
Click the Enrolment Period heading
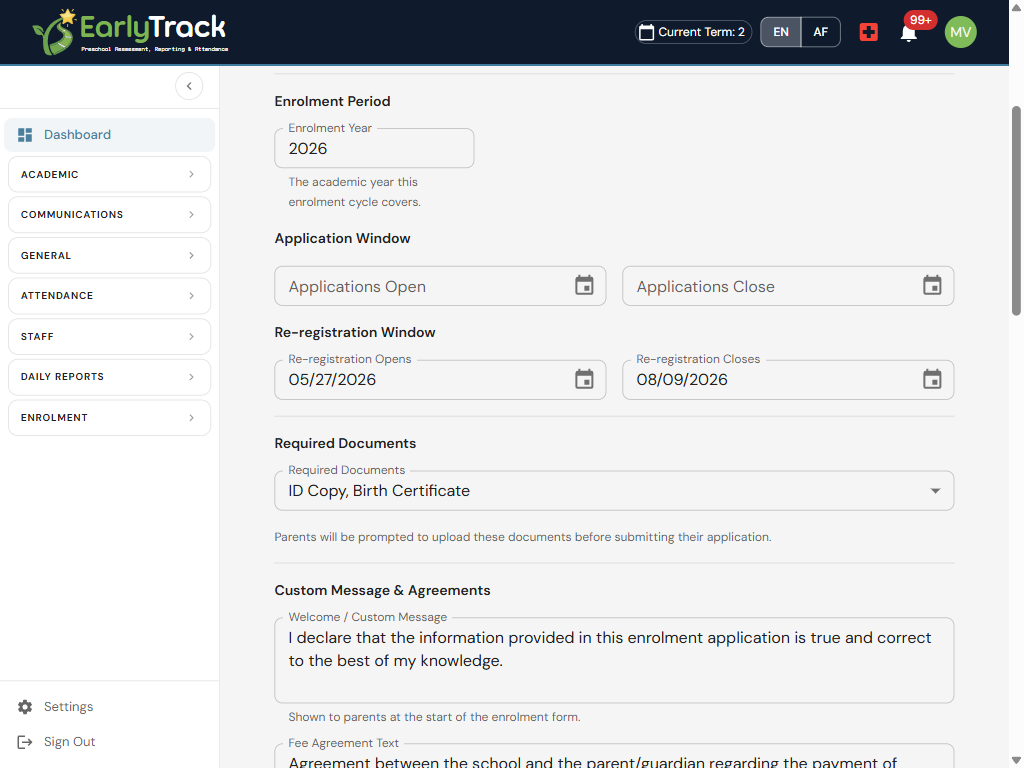[332, 101]
